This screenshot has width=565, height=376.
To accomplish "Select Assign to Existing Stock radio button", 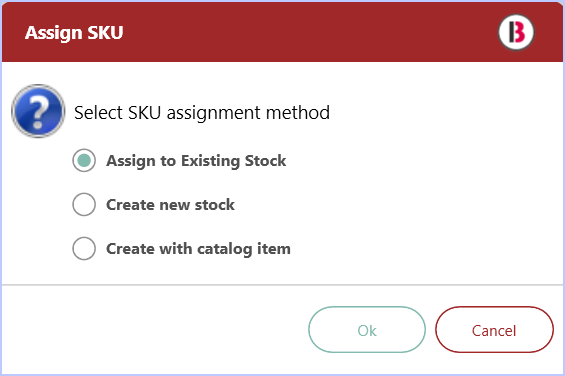I will [x=84, y=160].
